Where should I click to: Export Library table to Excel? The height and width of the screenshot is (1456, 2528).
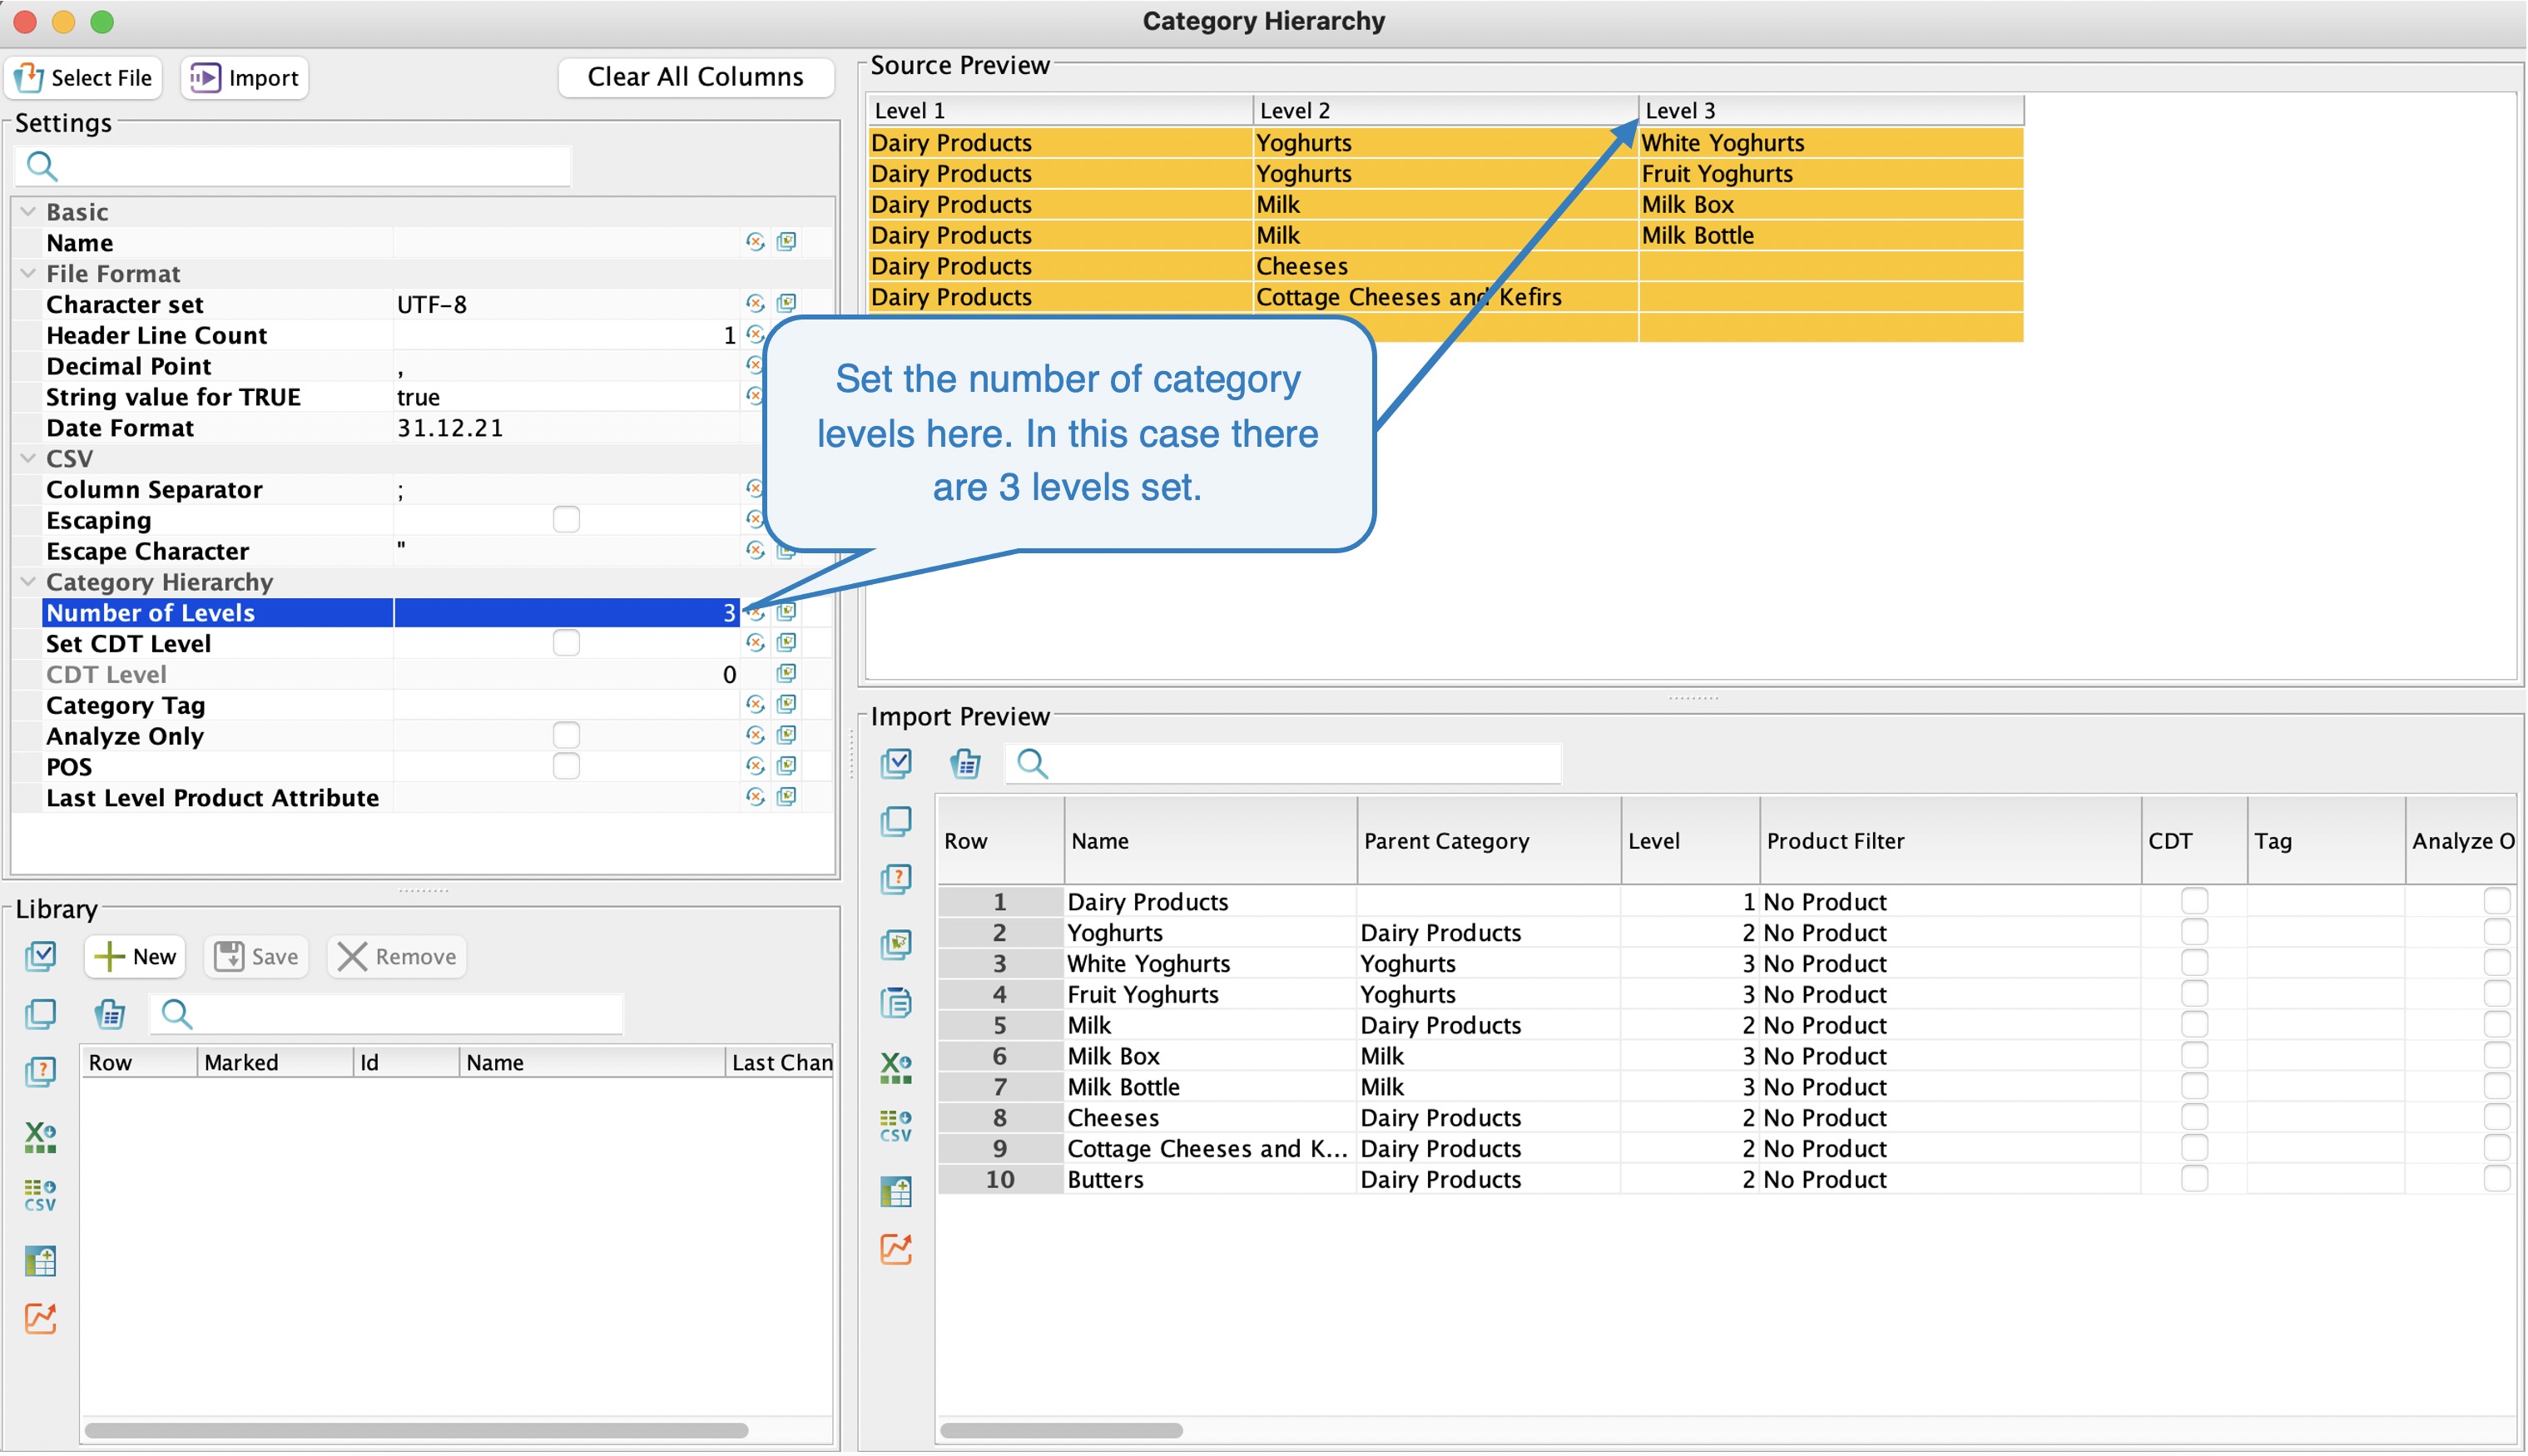(41, 1137)
